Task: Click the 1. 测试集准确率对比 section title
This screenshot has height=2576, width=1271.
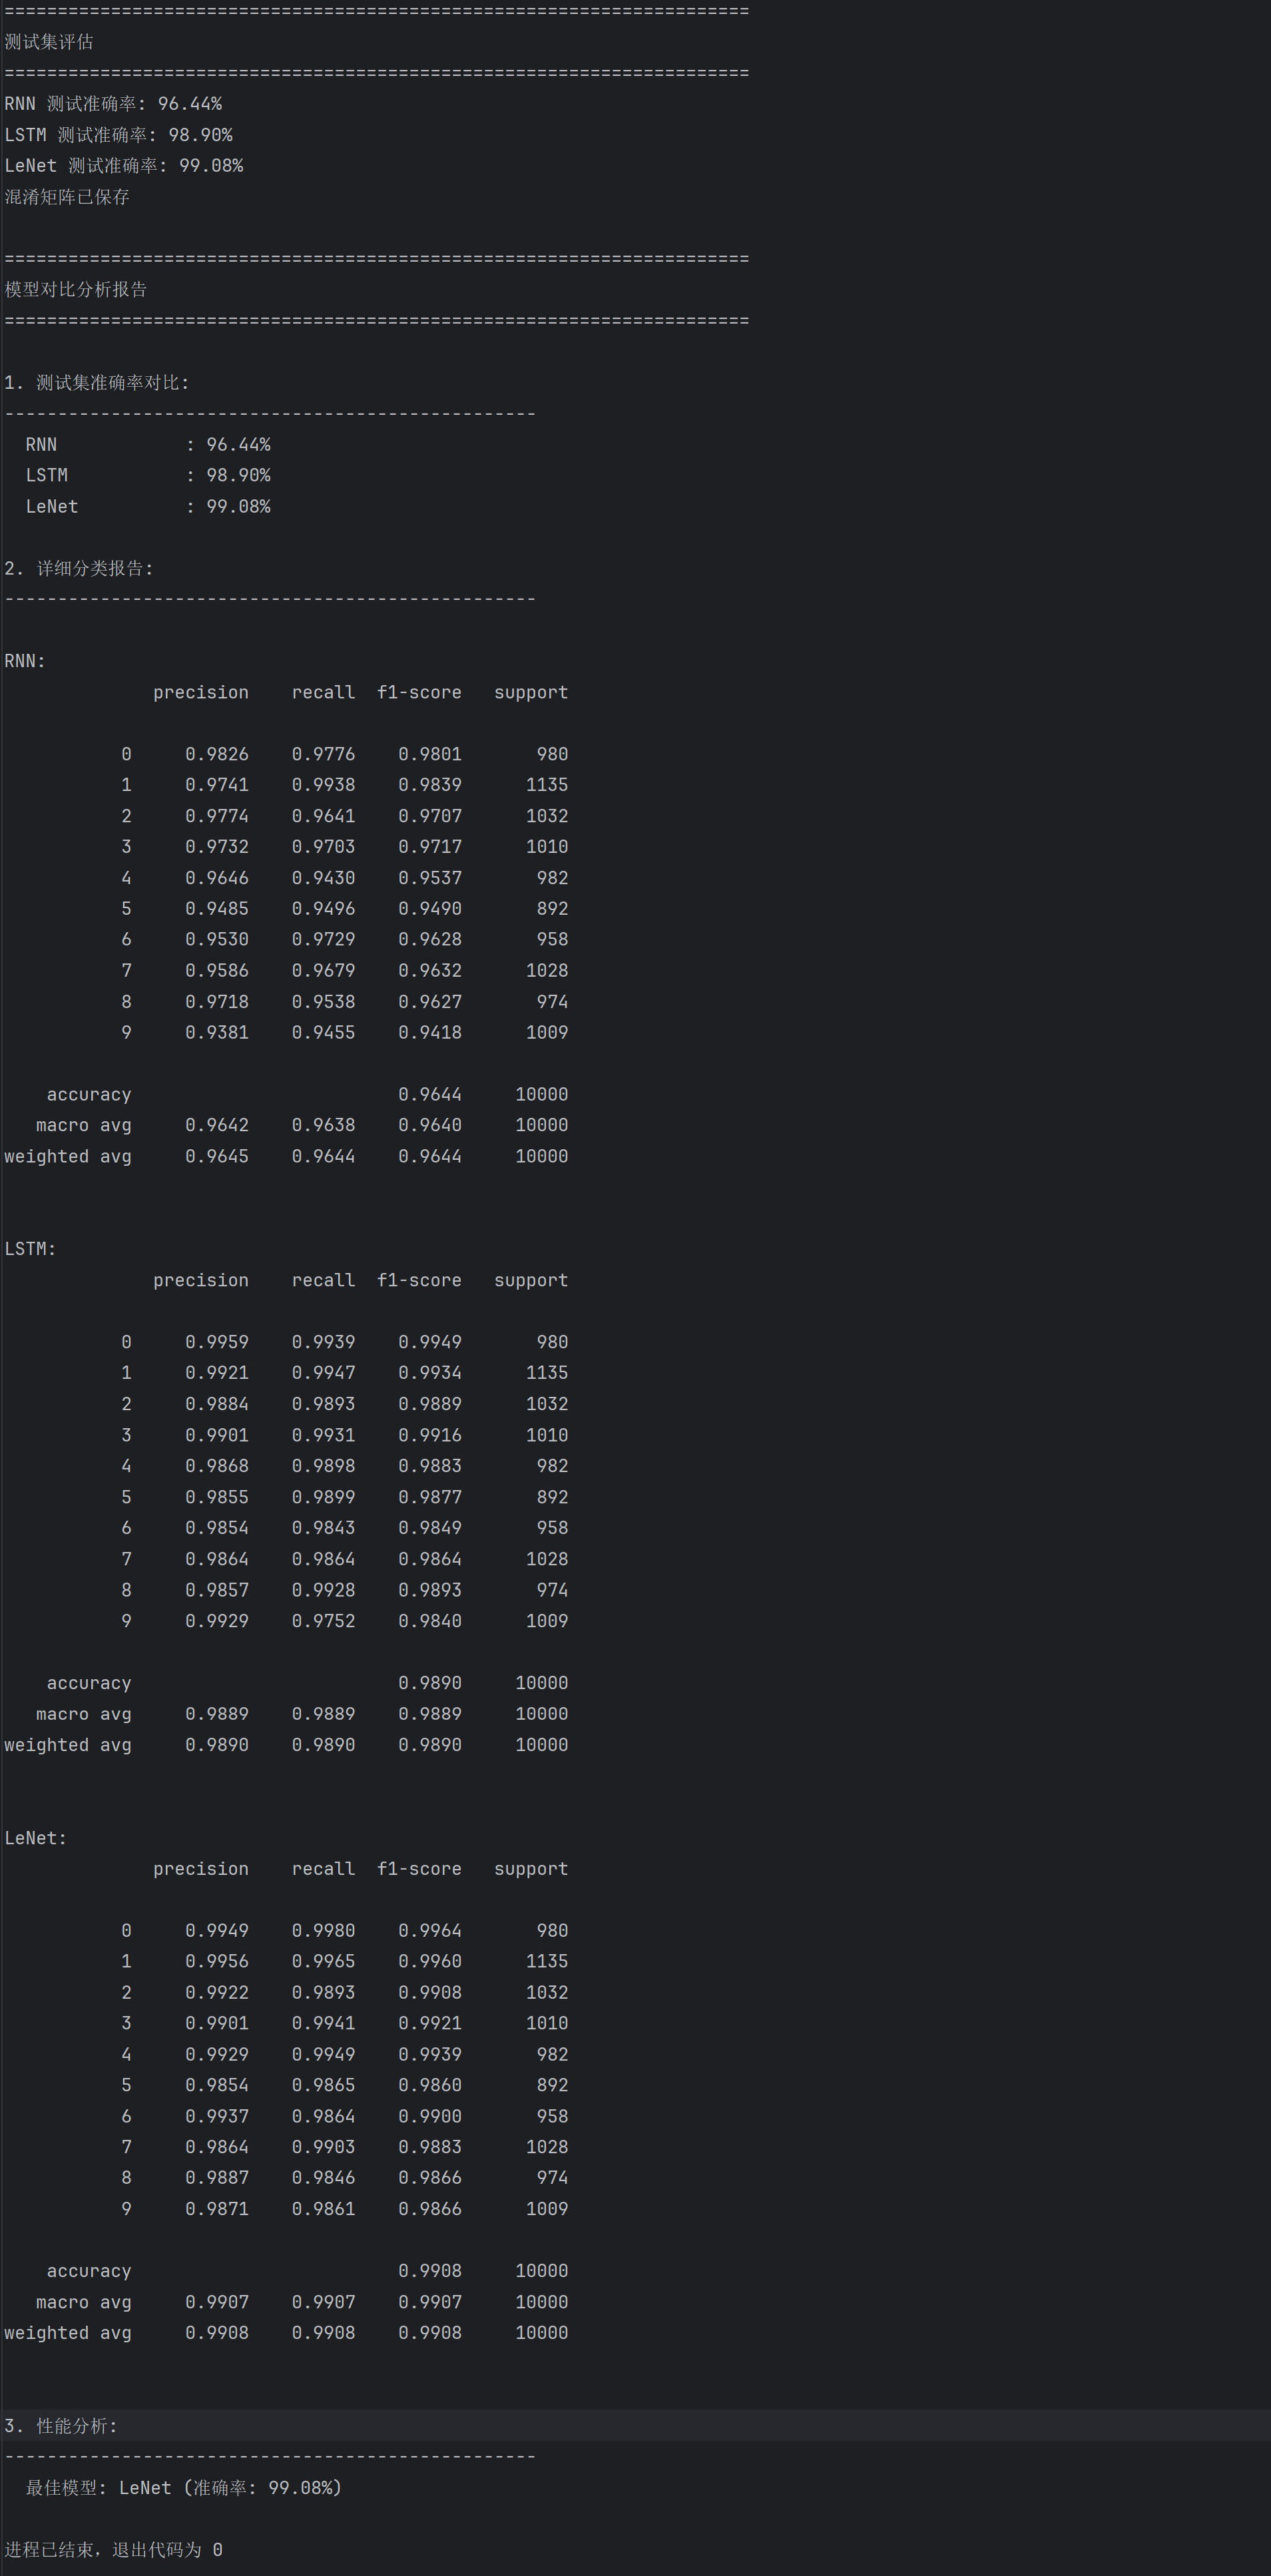Action: (x=97, y=383)
